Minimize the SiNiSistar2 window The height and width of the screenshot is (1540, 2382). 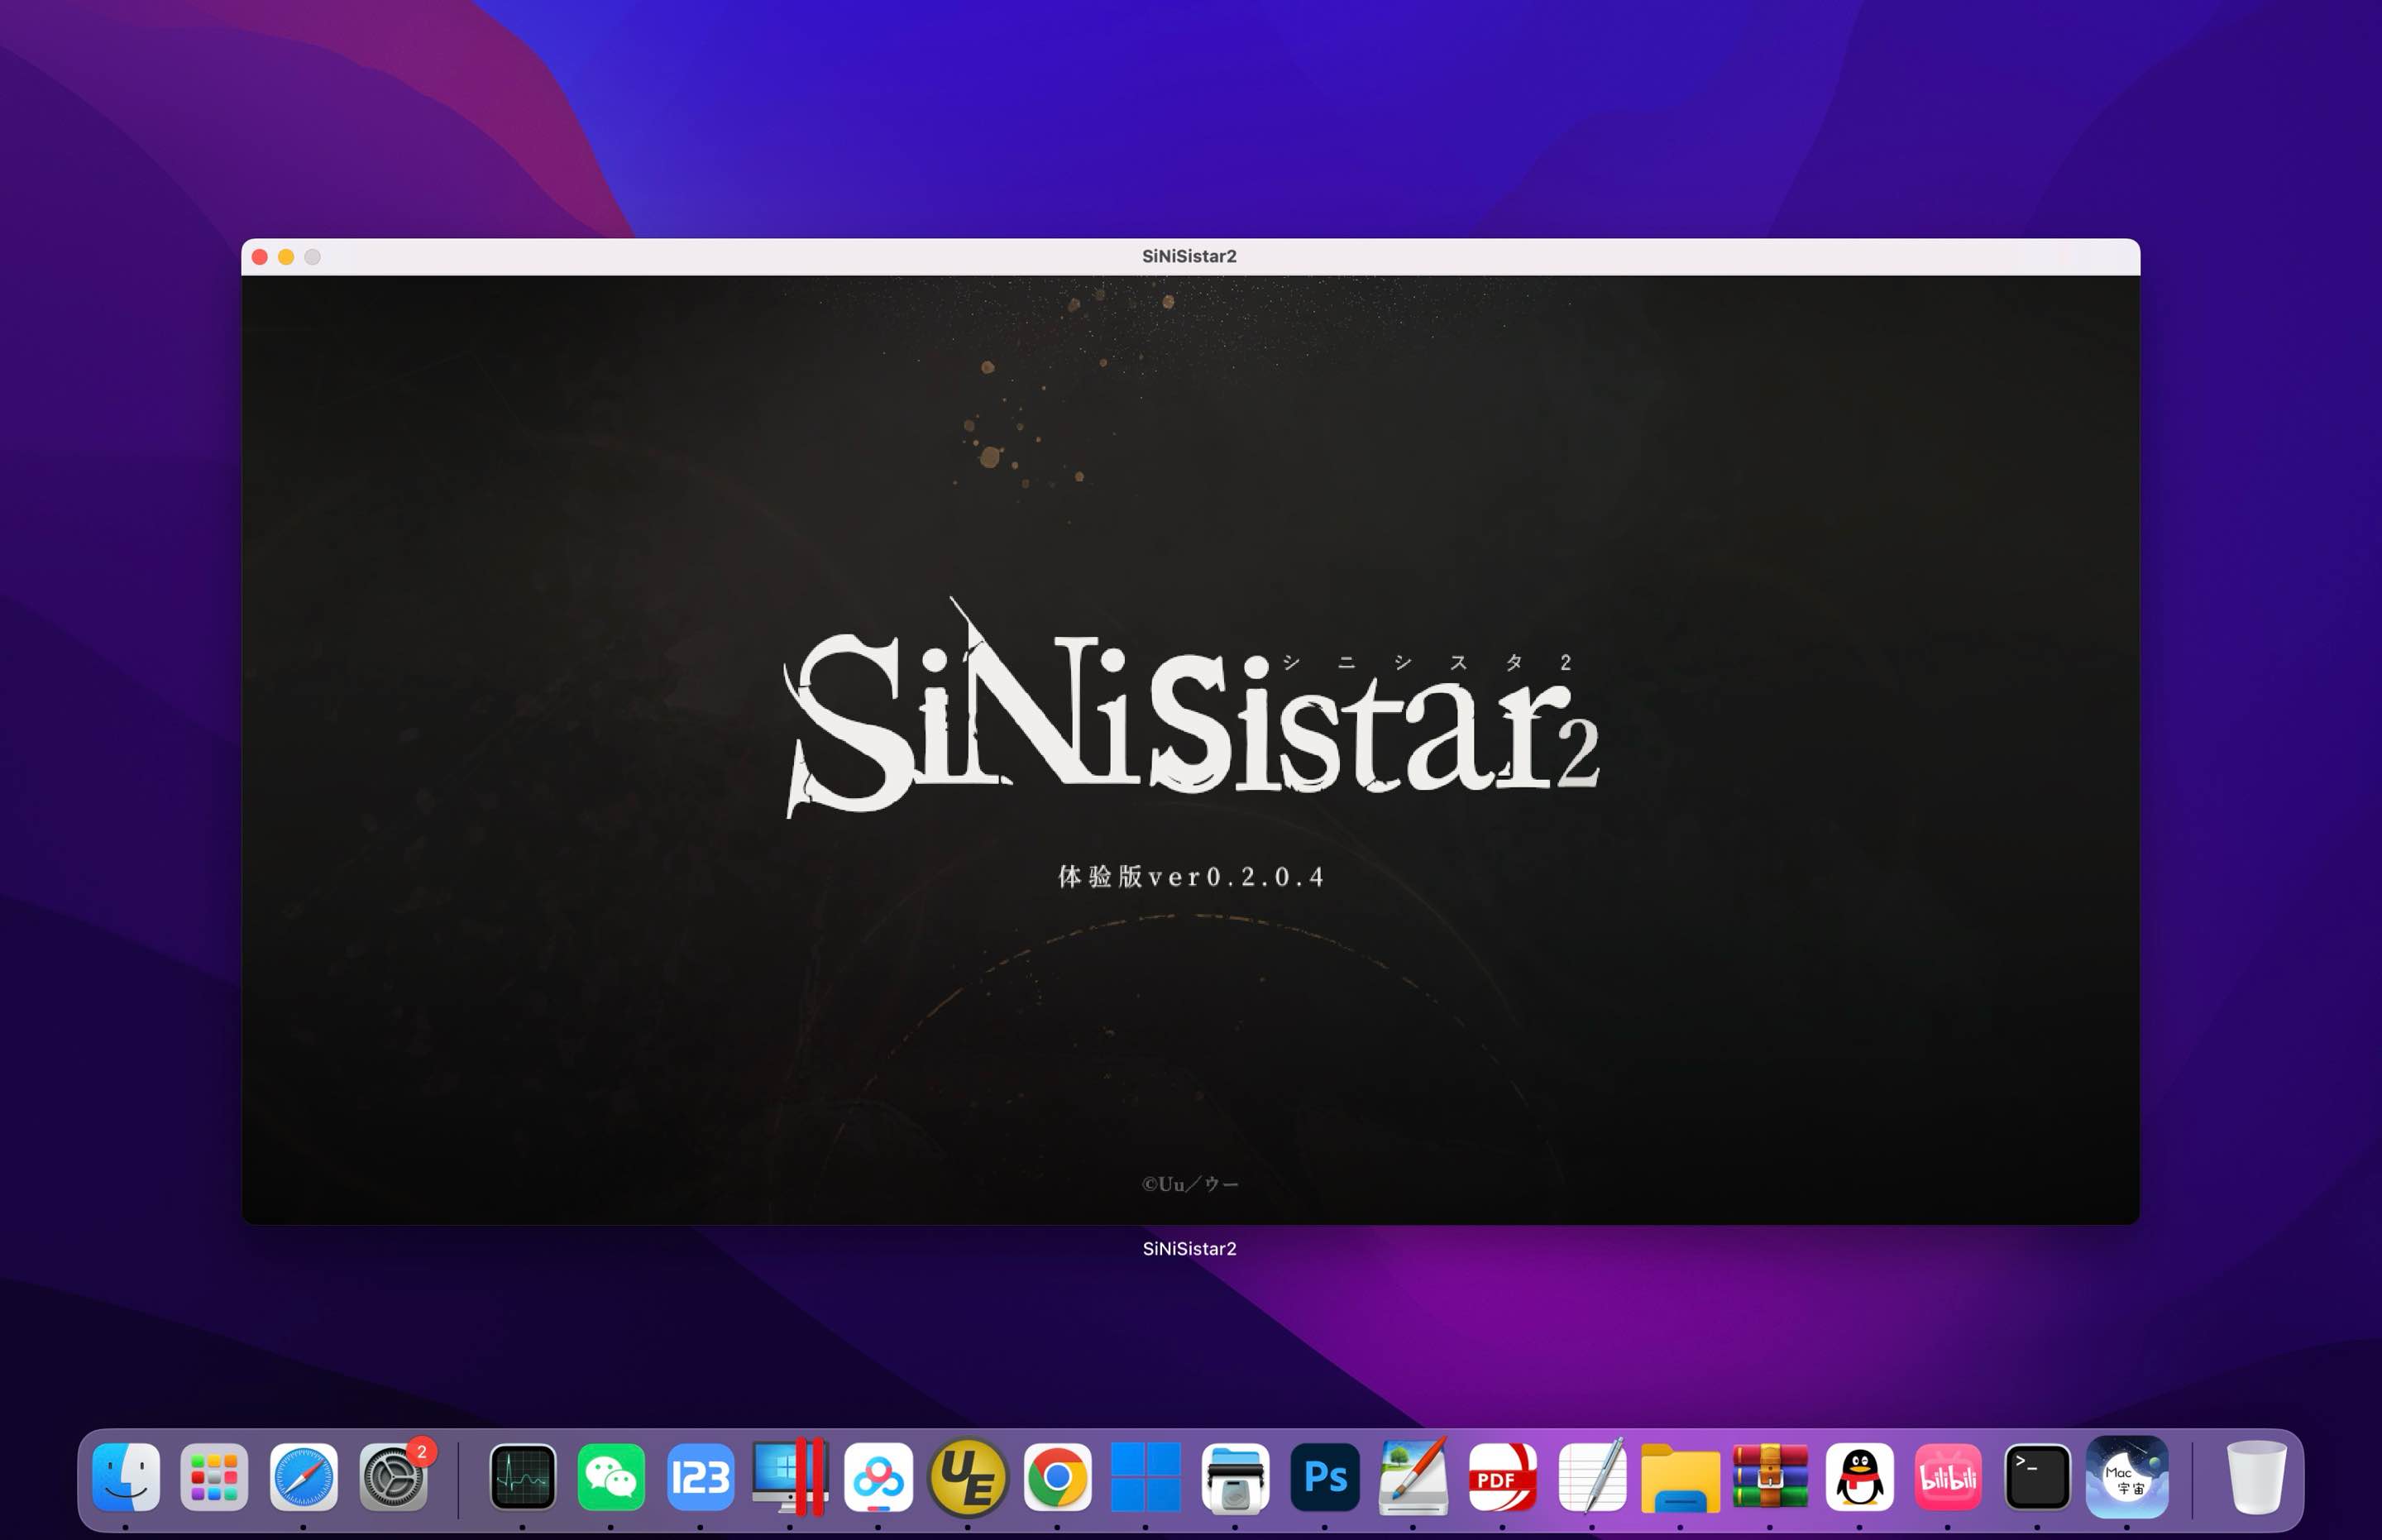(x=286, y=257)
